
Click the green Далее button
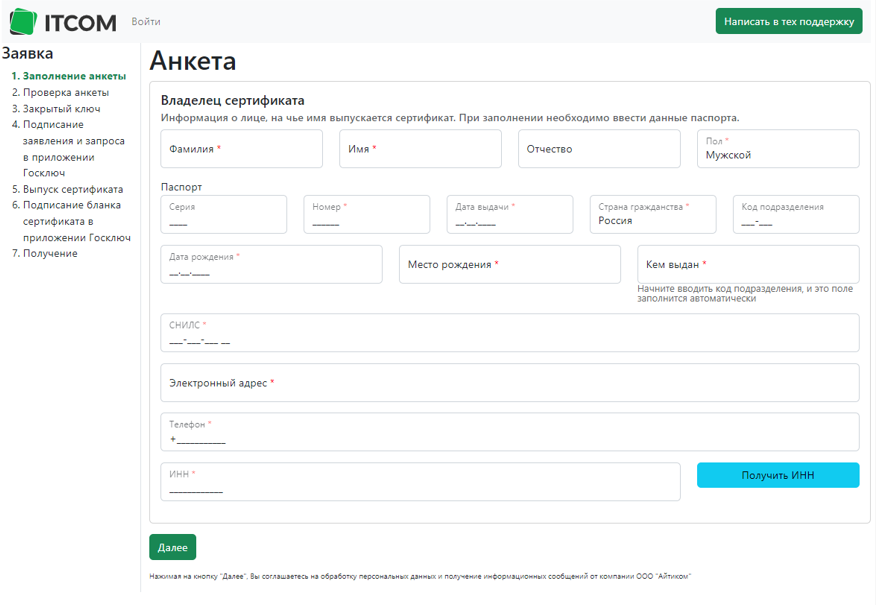[172, 547]
